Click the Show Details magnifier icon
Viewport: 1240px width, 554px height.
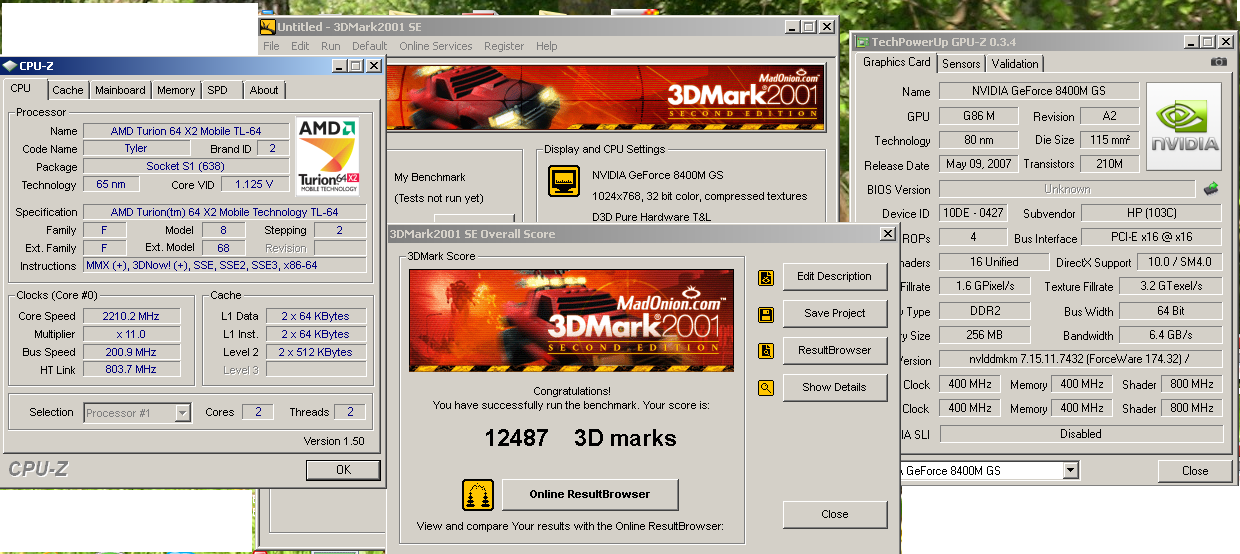click(766, 388)
